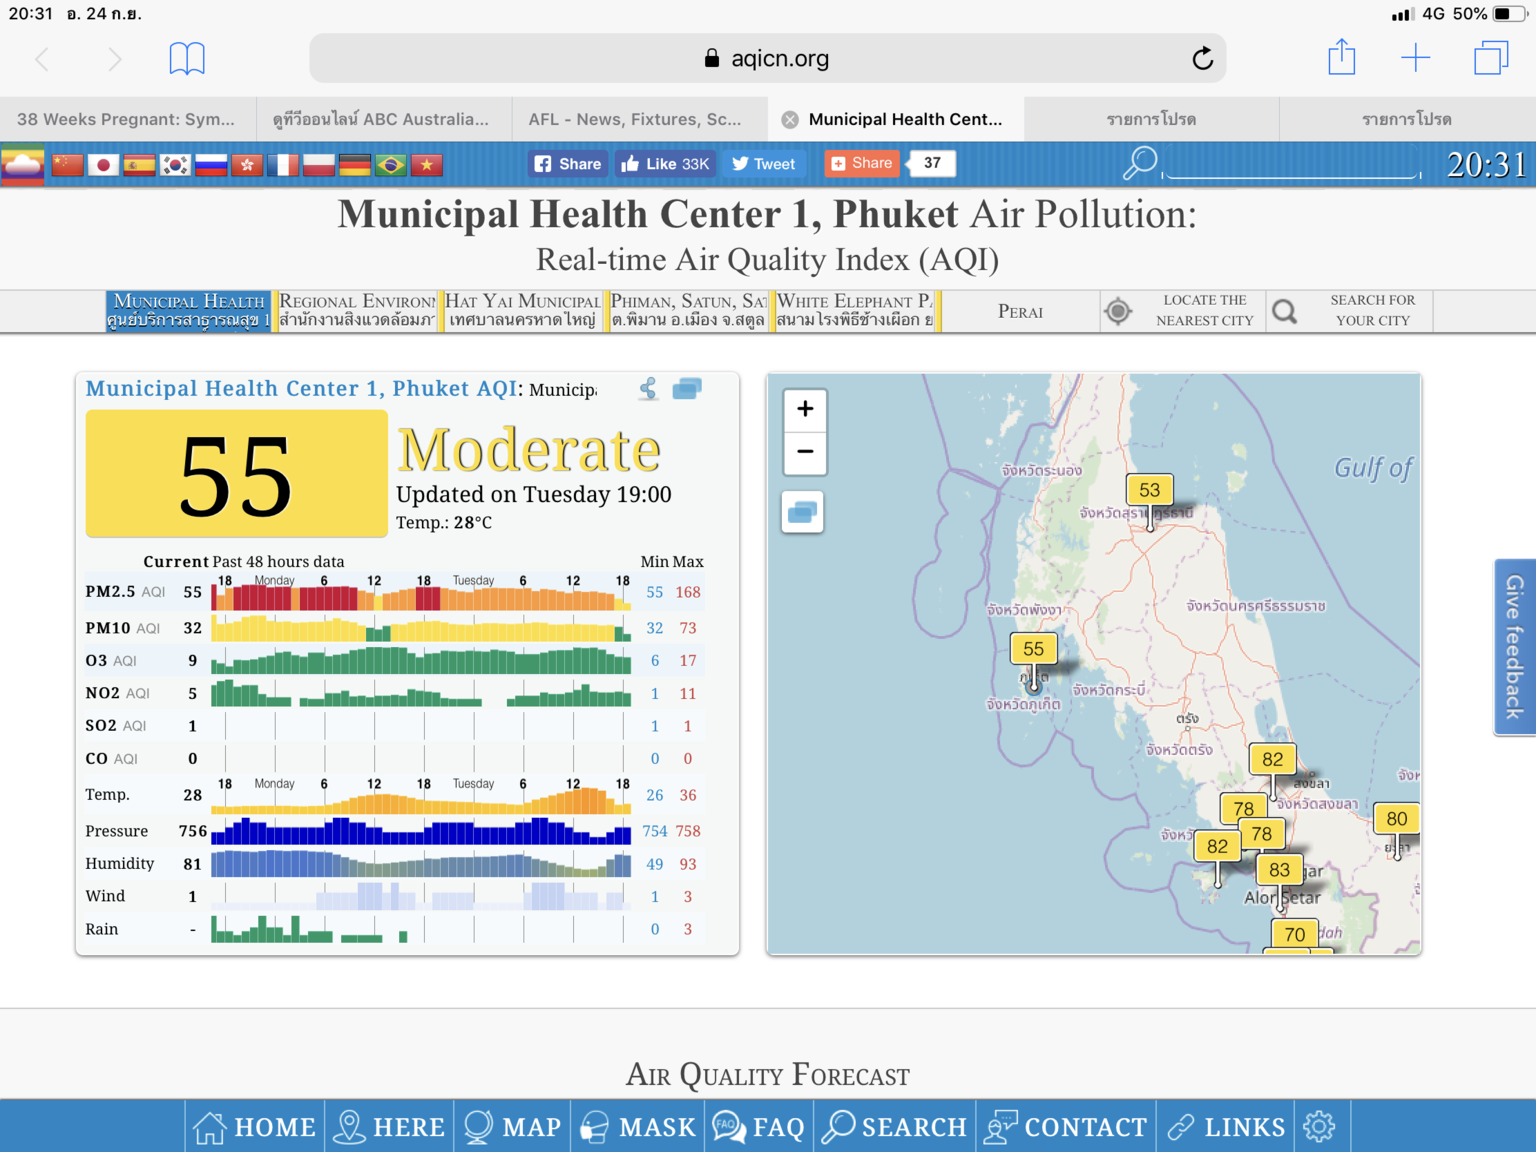Show all open tabs overview

click(x=1490, y=58)
